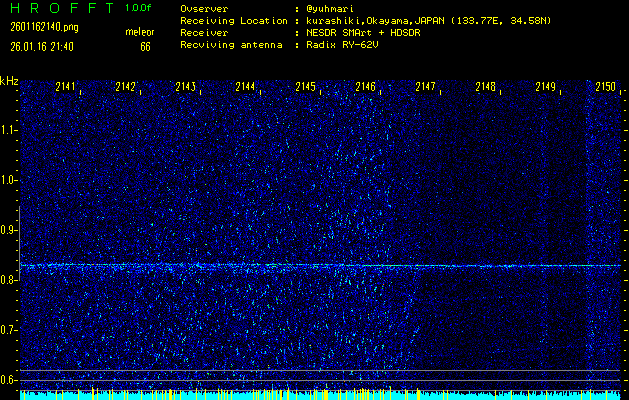Jump to the 2145 time marker

pos(306,87)
